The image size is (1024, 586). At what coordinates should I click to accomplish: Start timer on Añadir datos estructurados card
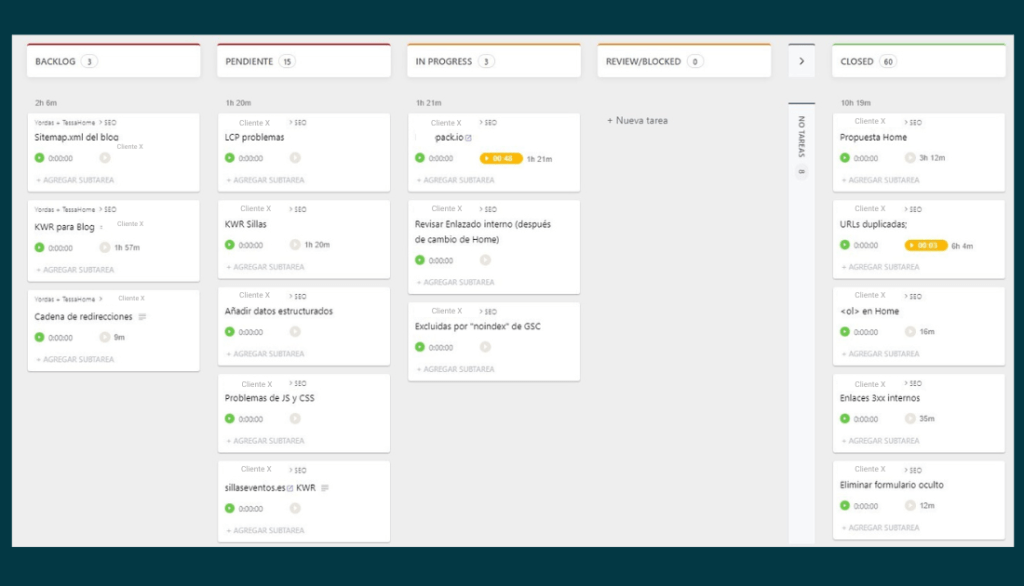pyautogui.click(x=295, y=332)
